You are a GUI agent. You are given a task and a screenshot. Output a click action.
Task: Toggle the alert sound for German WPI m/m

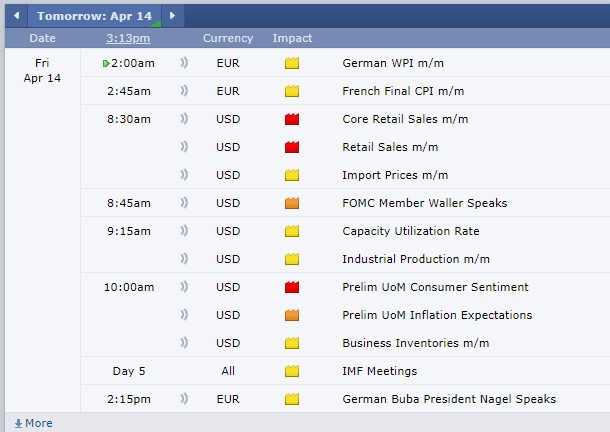click(184, 63)
